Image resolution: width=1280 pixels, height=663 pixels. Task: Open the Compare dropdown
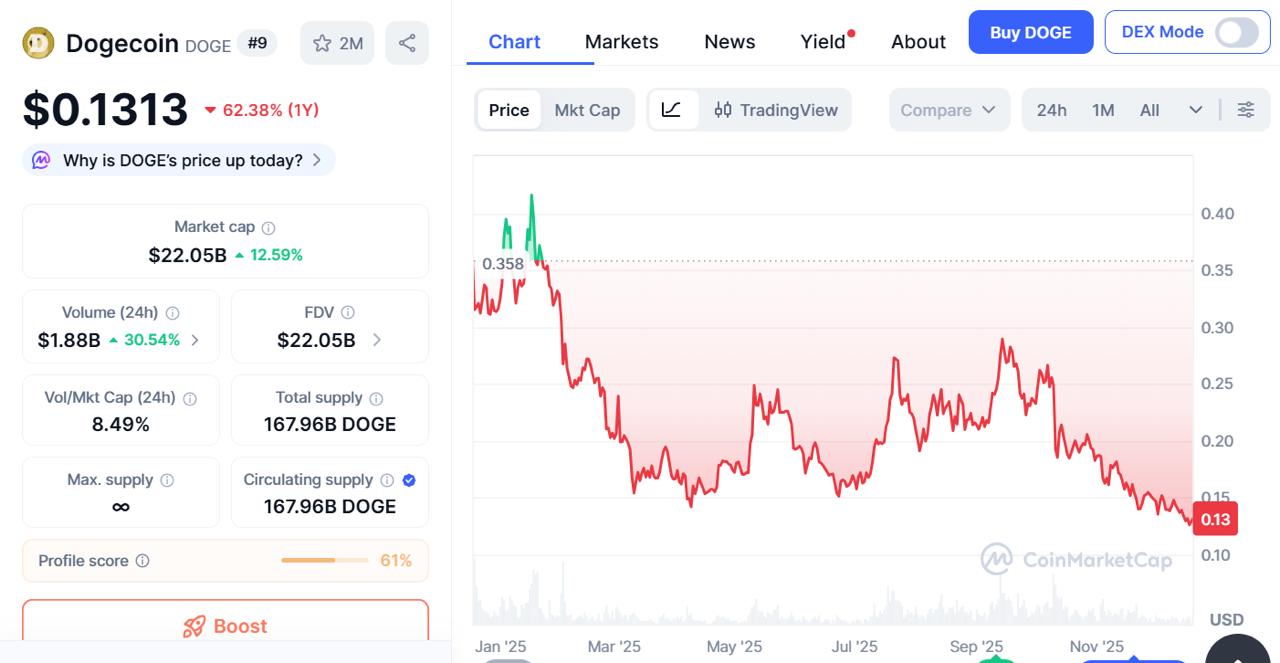click(948, 110)
